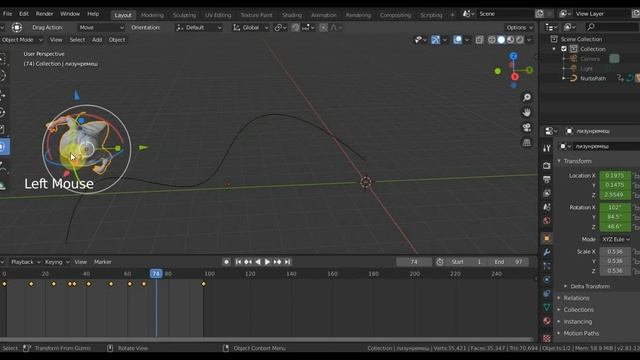Open the Object Mode dropdown
The image size is (640, 360).
click(x=22, y=40)
